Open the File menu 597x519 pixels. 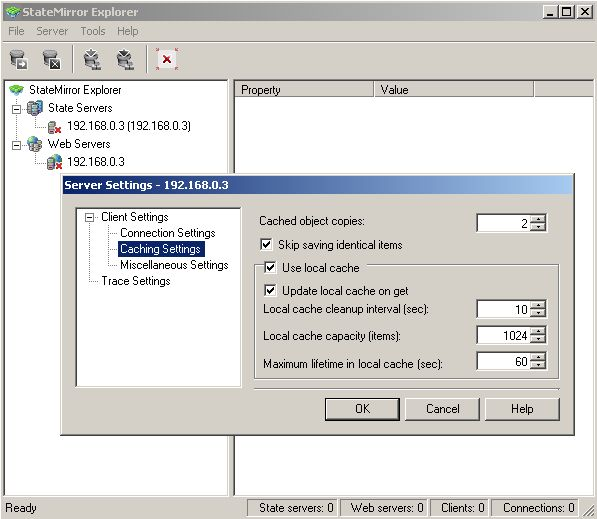tap(16, 31)
